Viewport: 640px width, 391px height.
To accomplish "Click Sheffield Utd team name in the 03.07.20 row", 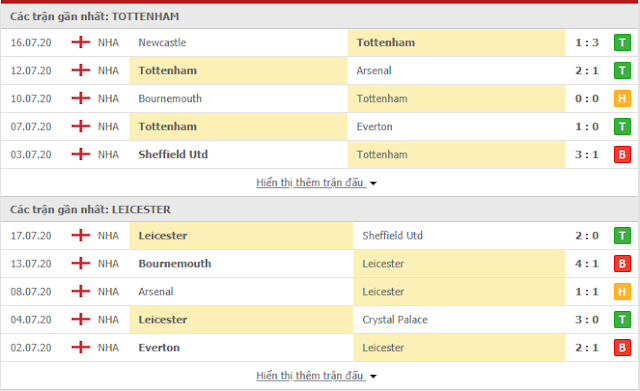I will click(173, 154).
